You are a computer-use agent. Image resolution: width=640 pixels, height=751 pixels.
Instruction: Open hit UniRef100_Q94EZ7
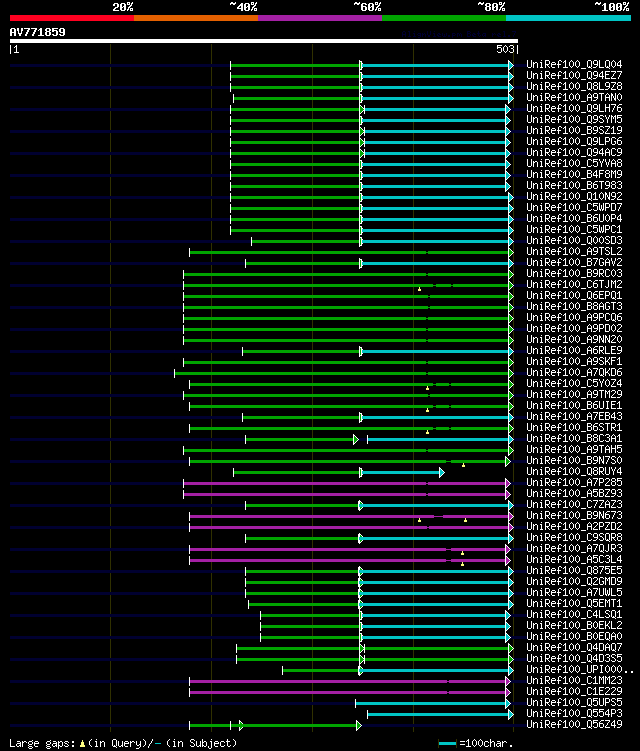574,75
